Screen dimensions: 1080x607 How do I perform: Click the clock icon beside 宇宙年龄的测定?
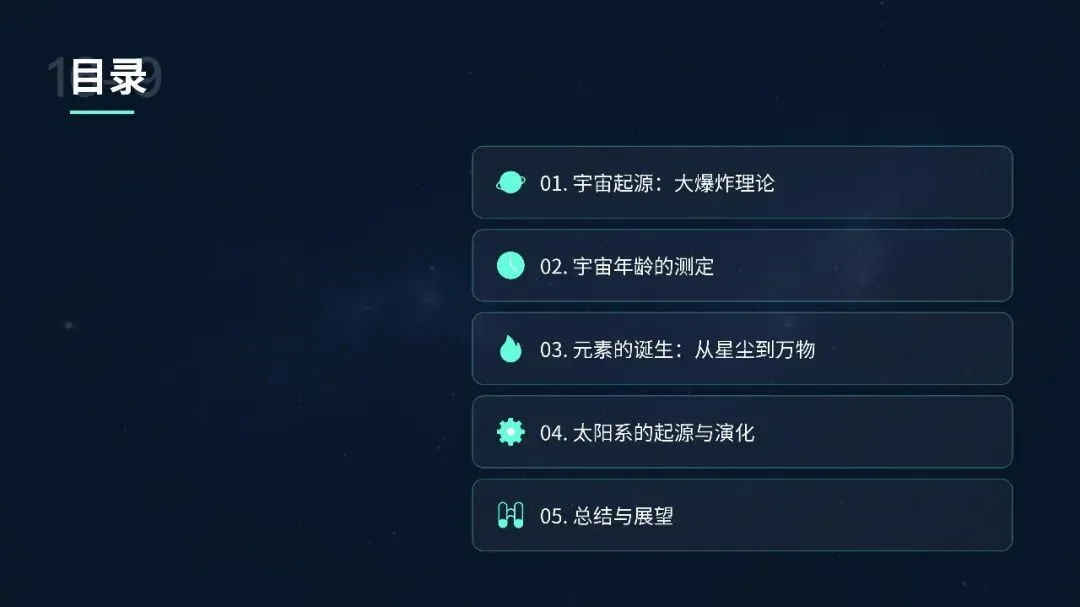[510, 266]
